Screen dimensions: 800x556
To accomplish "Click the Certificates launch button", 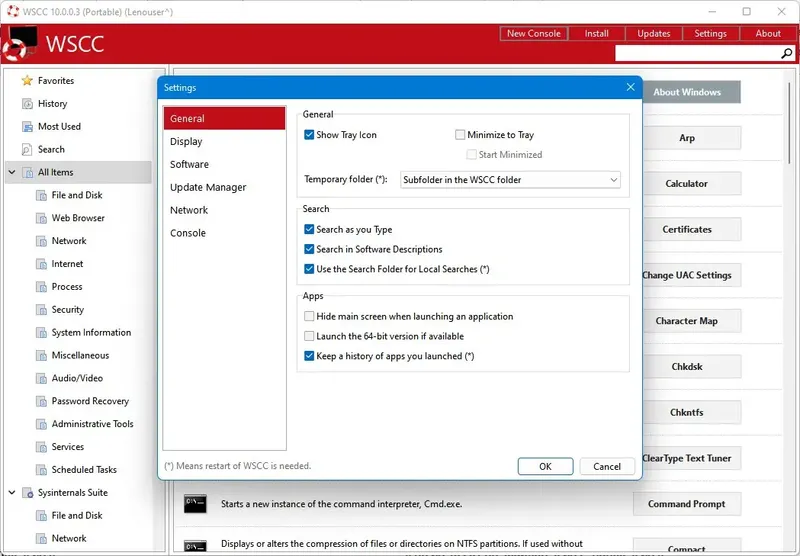I will tap(692, 230).
